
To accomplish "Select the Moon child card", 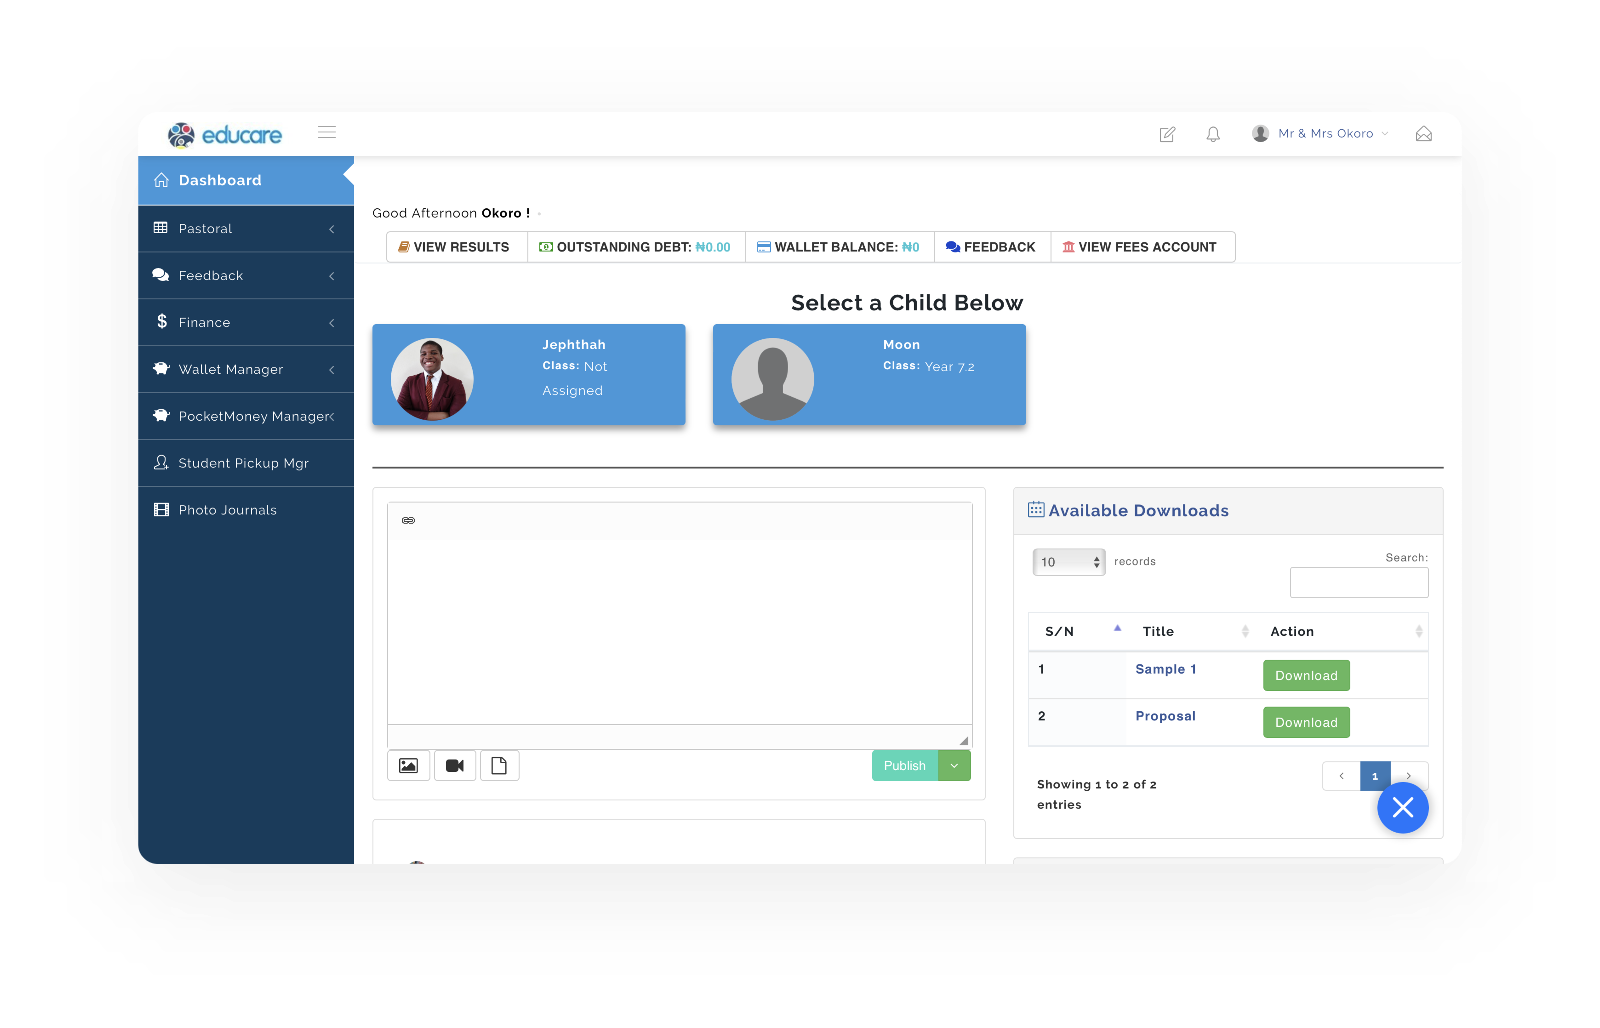I will click(869, 375).
